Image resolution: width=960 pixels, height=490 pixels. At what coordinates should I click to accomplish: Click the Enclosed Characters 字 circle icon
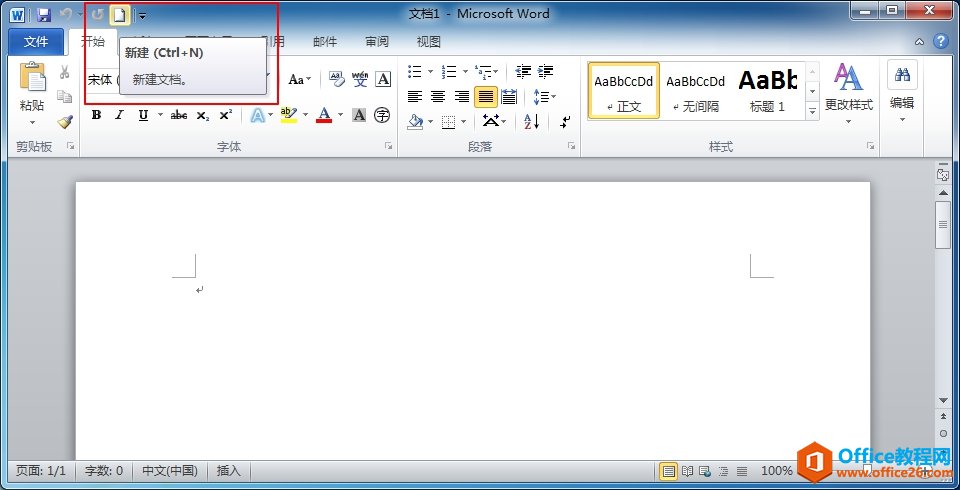tap(383, 115)
